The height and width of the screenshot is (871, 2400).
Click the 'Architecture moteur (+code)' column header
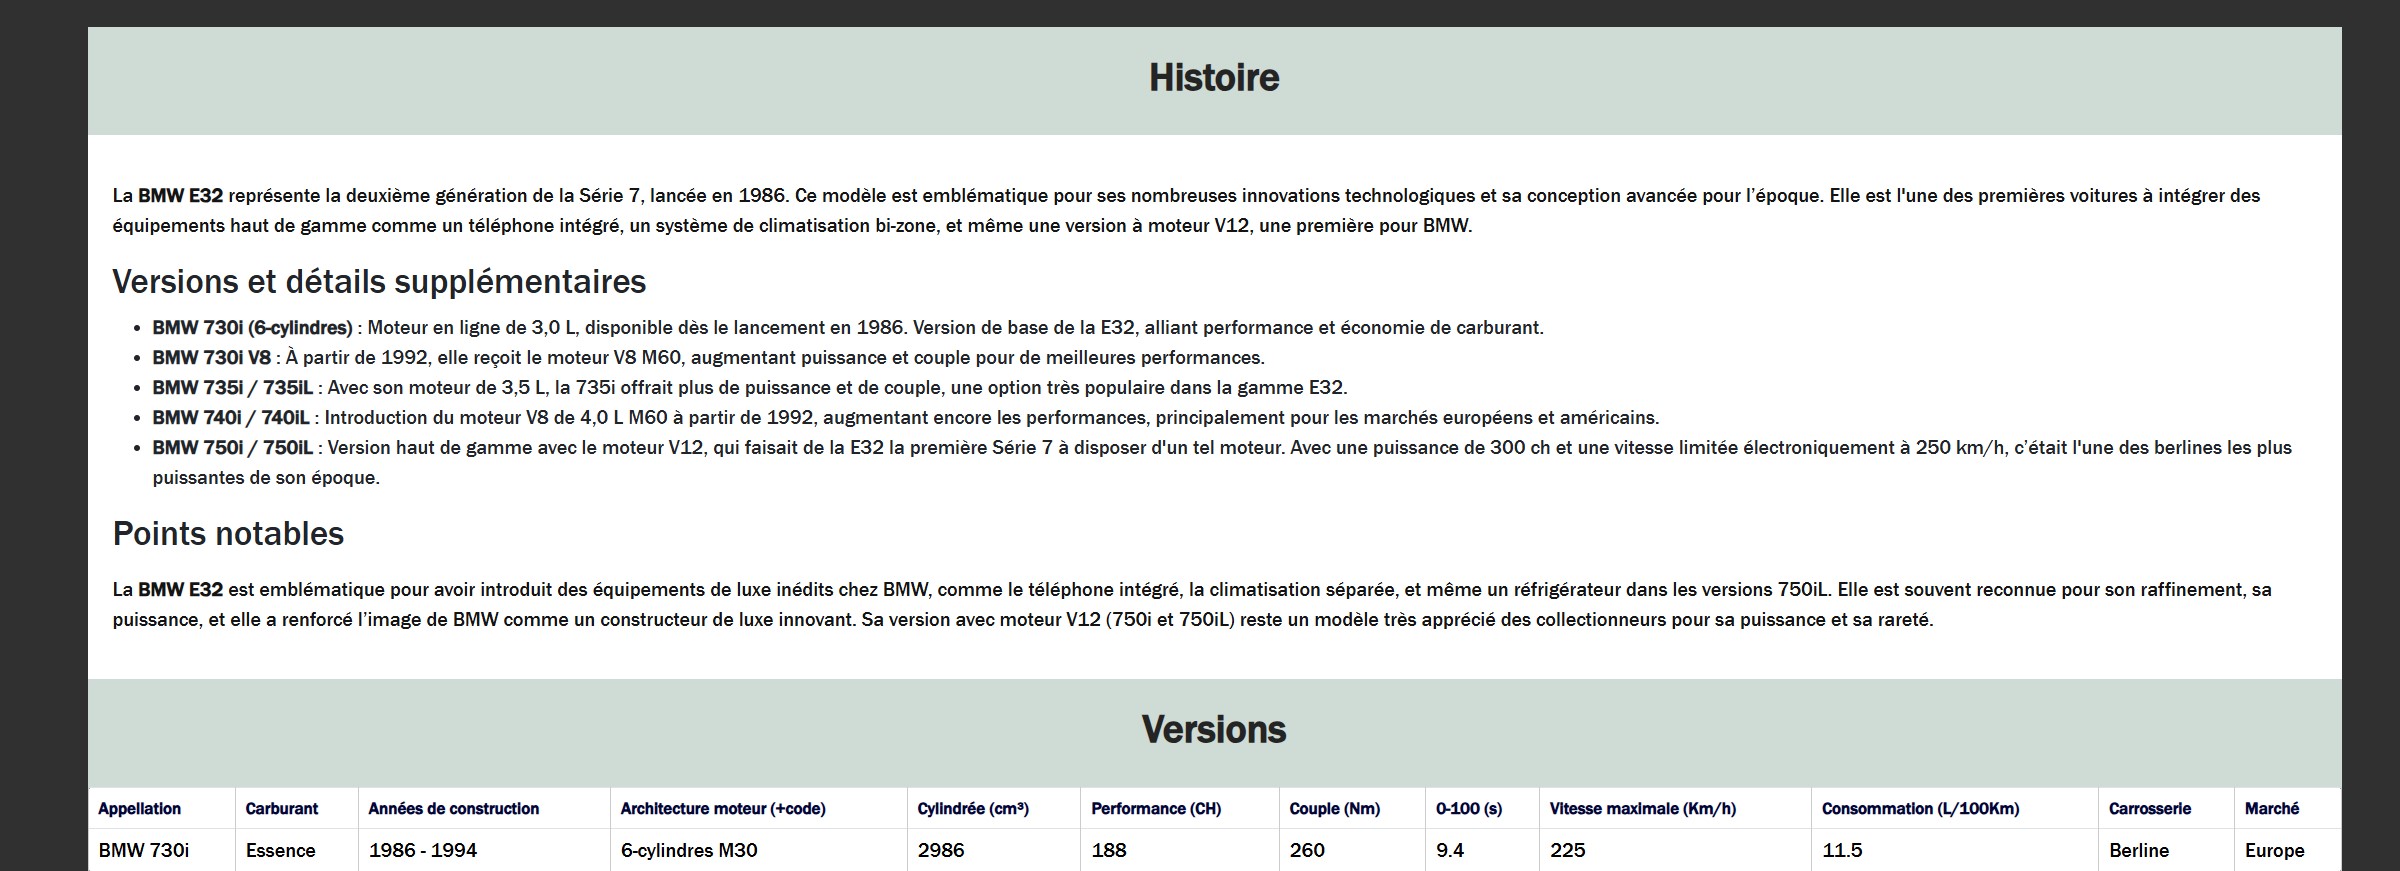[722, 809]
